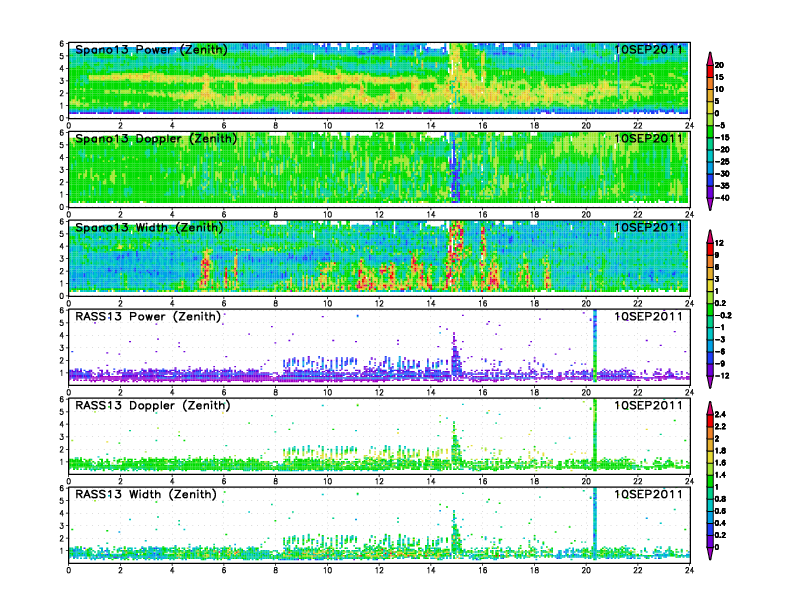Click the '-6' label on the middle colorbar

(720, 351)
